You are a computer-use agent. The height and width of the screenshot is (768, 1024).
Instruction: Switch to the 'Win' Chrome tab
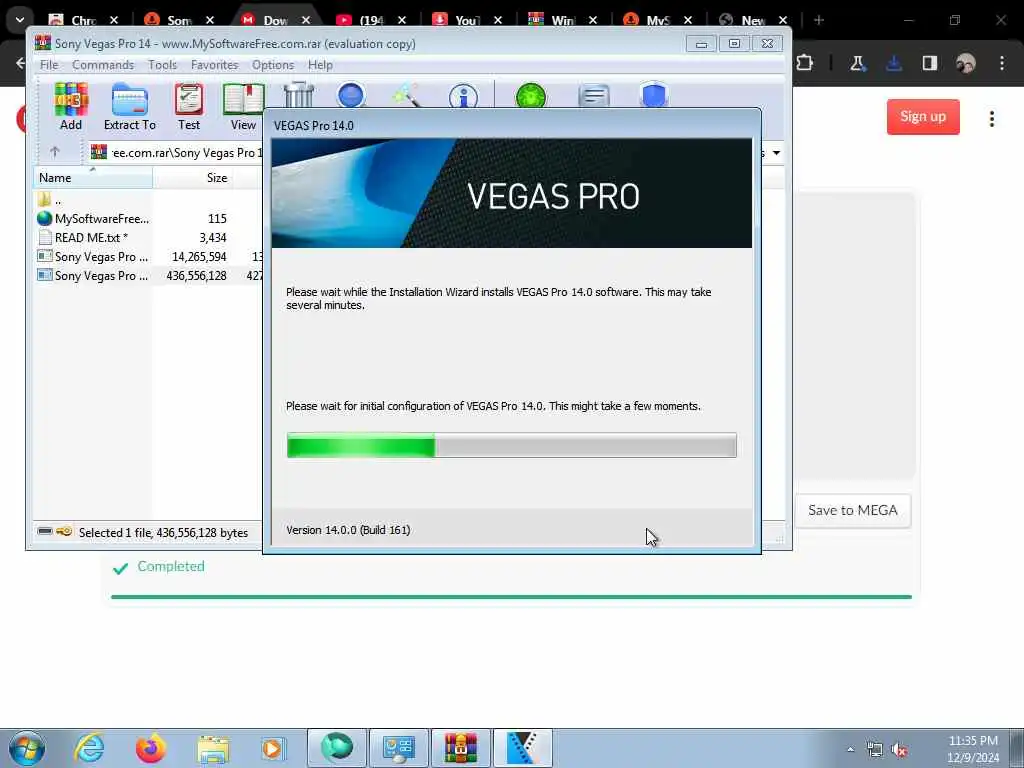562,20
